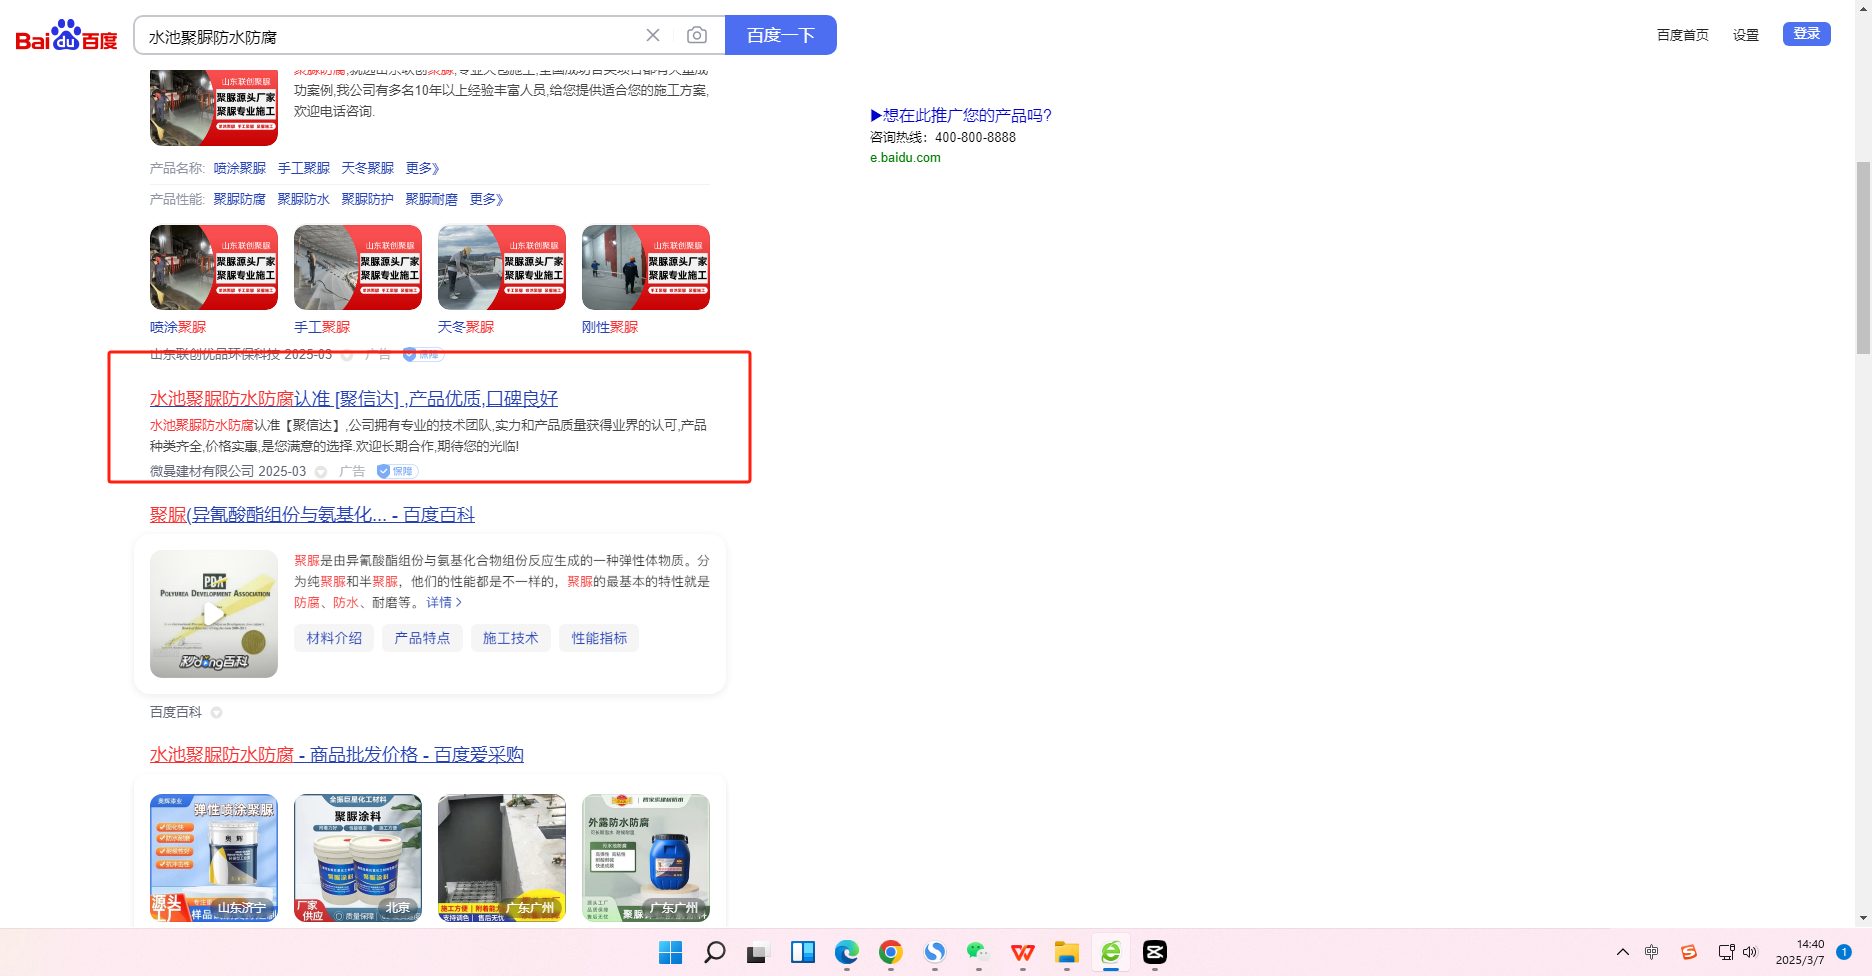Expand the dropdown next to 微晏建材有限公司 2025-03

(x=321, y=472)
